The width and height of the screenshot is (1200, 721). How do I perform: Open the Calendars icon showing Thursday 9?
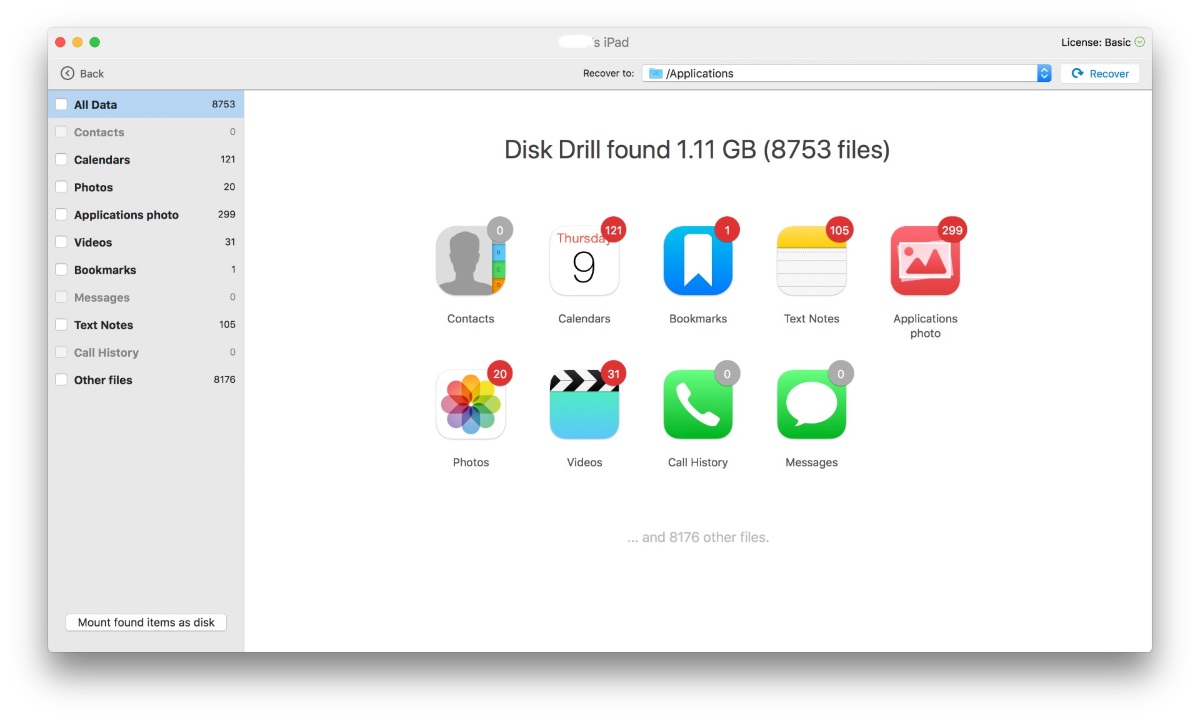(x=584, y=261)
